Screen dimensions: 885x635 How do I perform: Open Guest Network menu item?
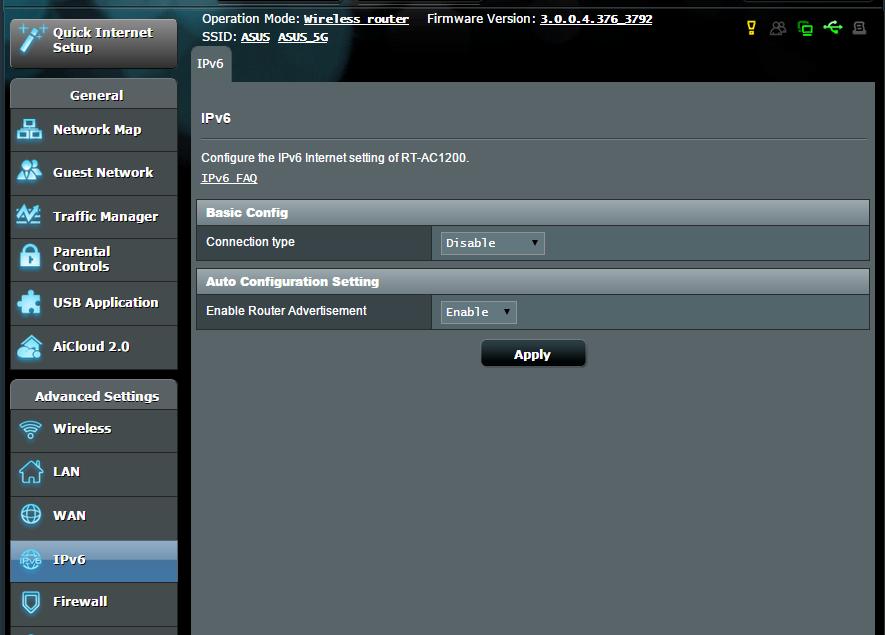[94, 173]
